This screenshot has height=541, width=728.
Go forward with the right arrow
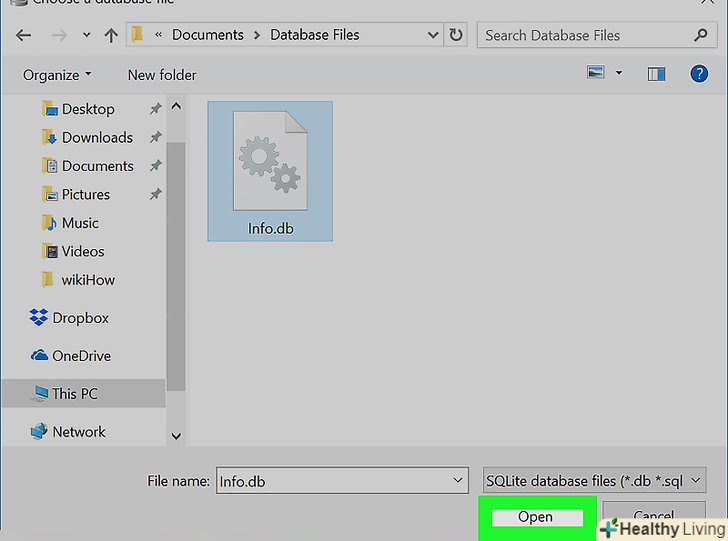point(59,35)
